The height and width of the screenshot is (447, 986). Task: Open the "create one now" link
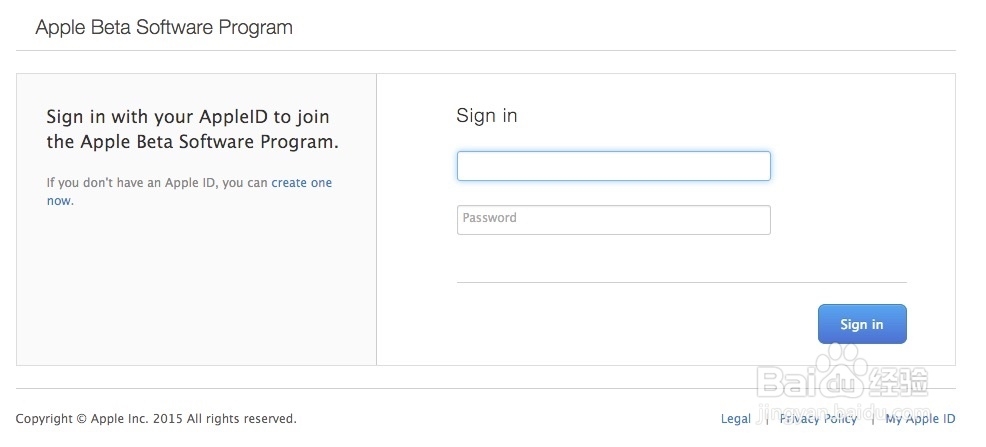301,183
